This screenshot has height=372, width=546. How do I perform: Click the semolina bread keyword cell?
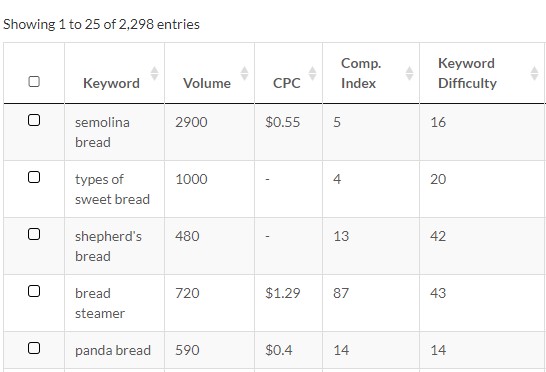point(114,132)
